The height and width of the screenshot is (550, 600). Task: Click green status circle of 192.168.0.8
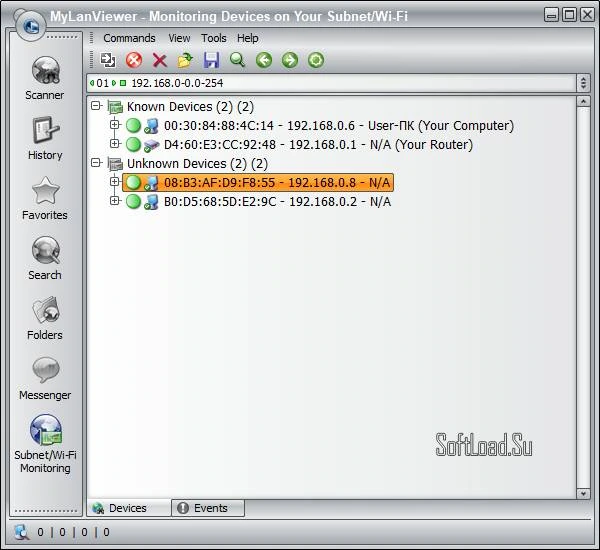[134, 183]
